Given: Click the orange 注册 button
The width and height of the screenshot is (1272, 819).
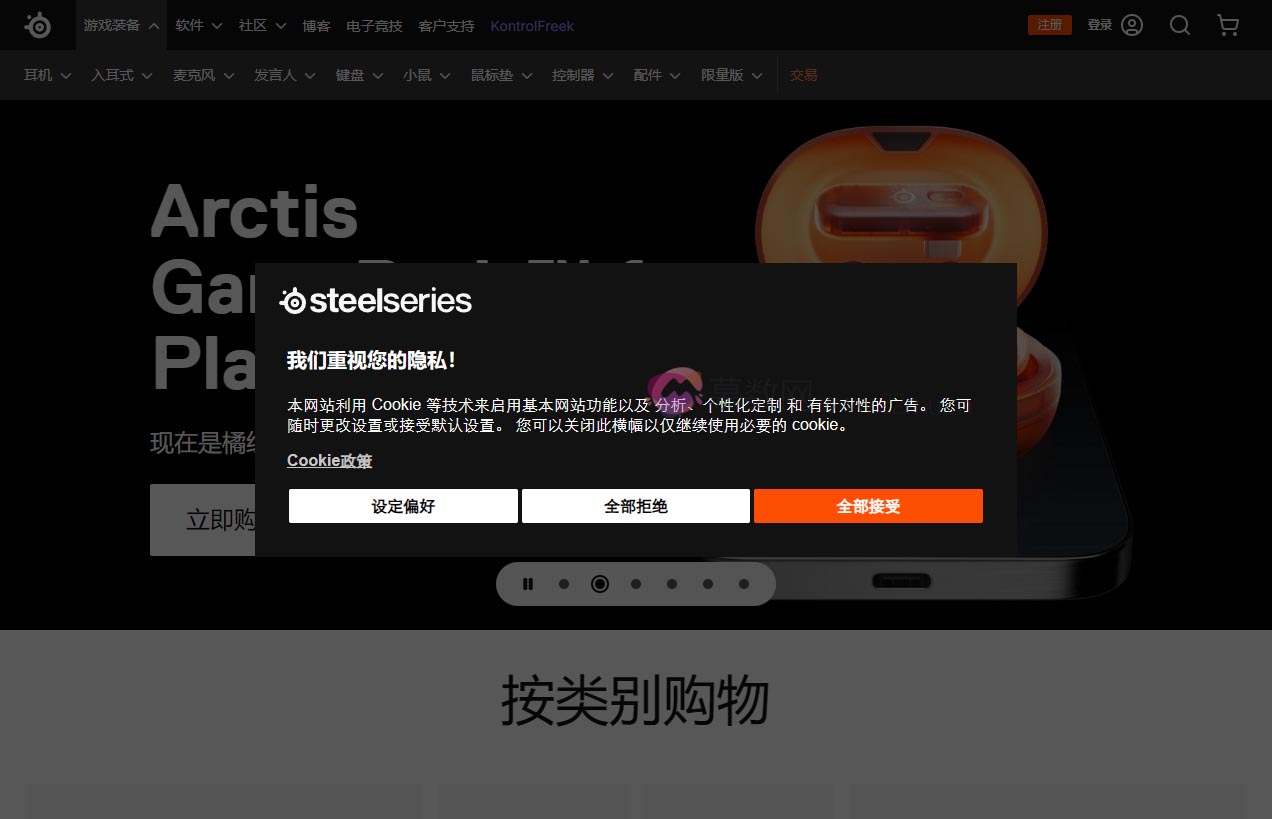Looking at the screenshot, I should pyautogui.click(x=1049, y=25).
